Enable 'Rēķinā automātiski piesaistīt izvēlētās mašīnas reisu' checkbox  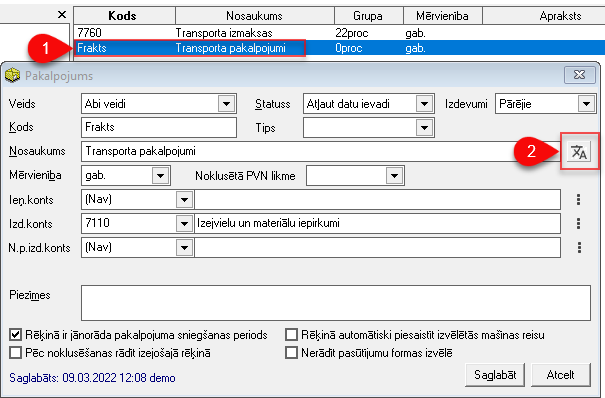(291, 334)
